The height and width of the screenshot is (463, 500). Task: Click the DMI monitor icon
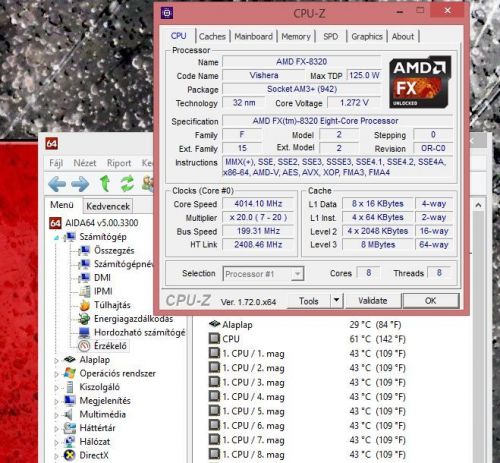(85, 277)
